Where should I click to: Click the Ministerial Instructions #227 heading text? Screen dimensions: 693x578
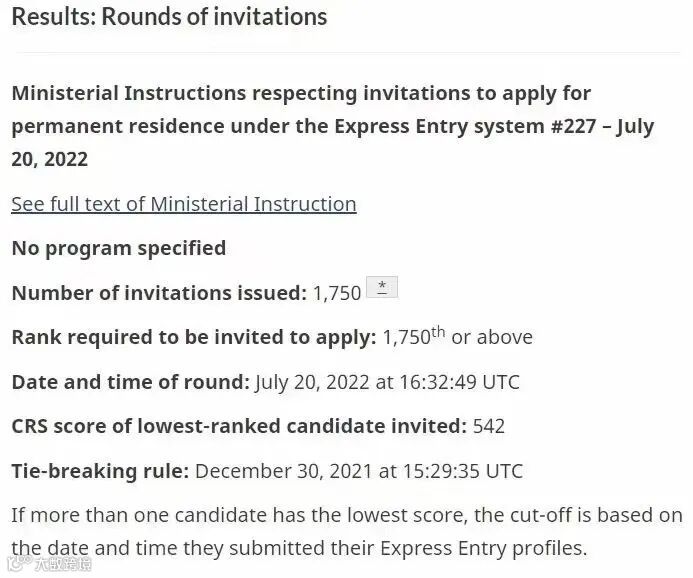[333, 126]
